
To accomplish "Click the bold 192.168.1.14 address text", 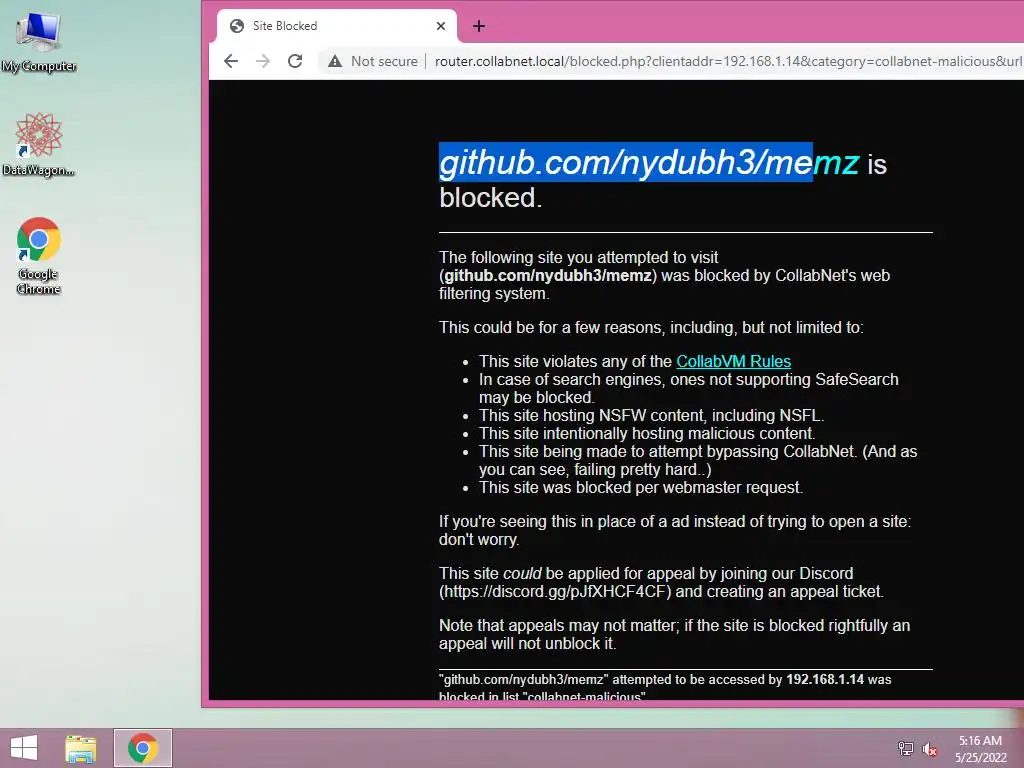I will pos(825,679).
